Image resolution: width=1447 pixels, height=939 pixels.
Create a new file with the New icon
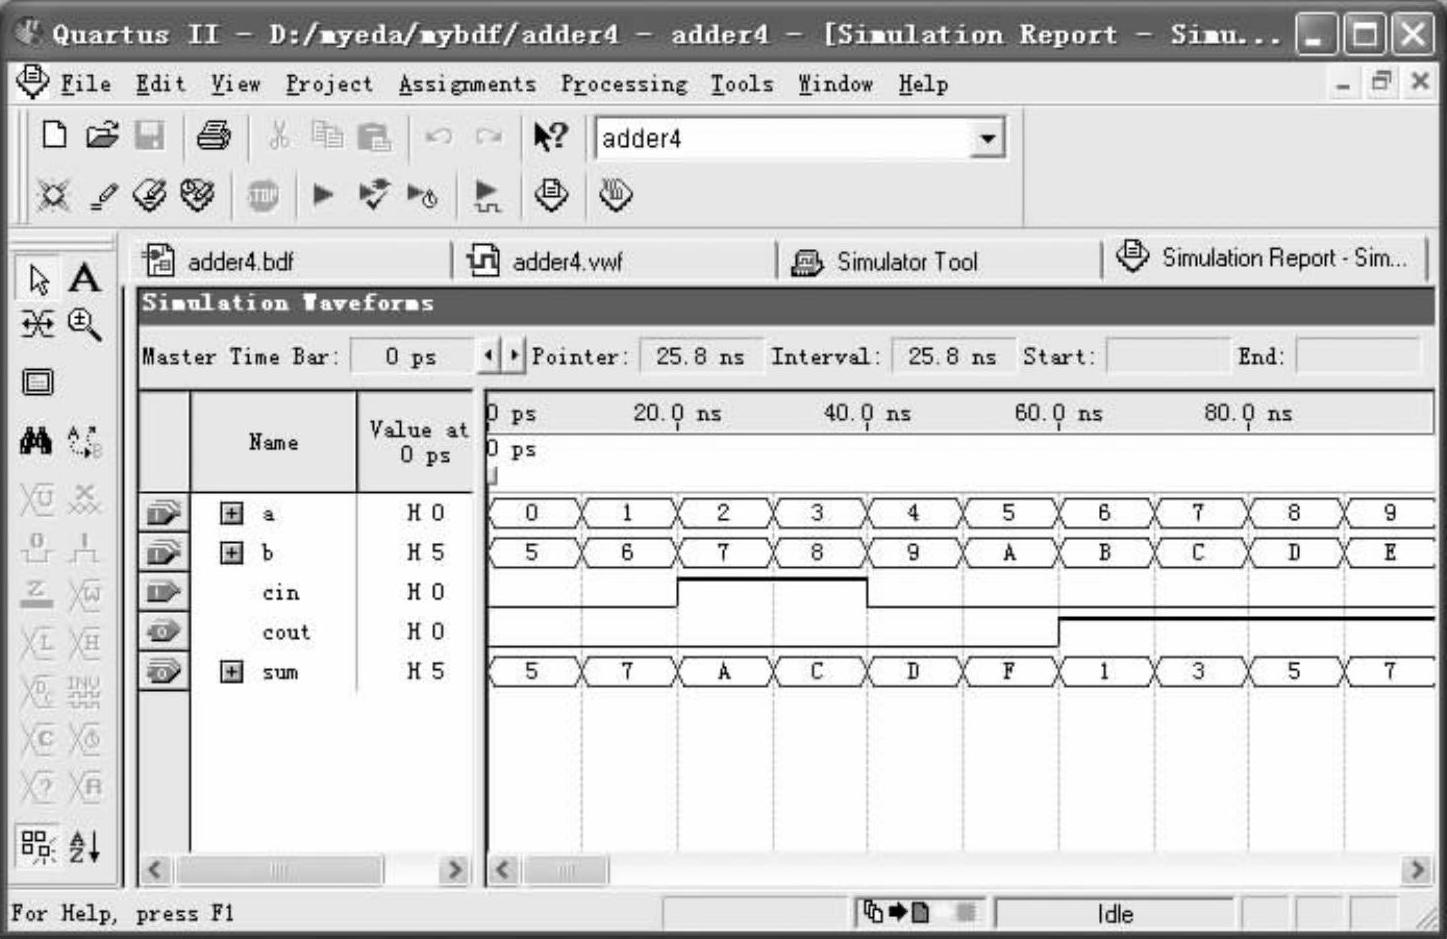pyautogui.click(x=54, y=135)
